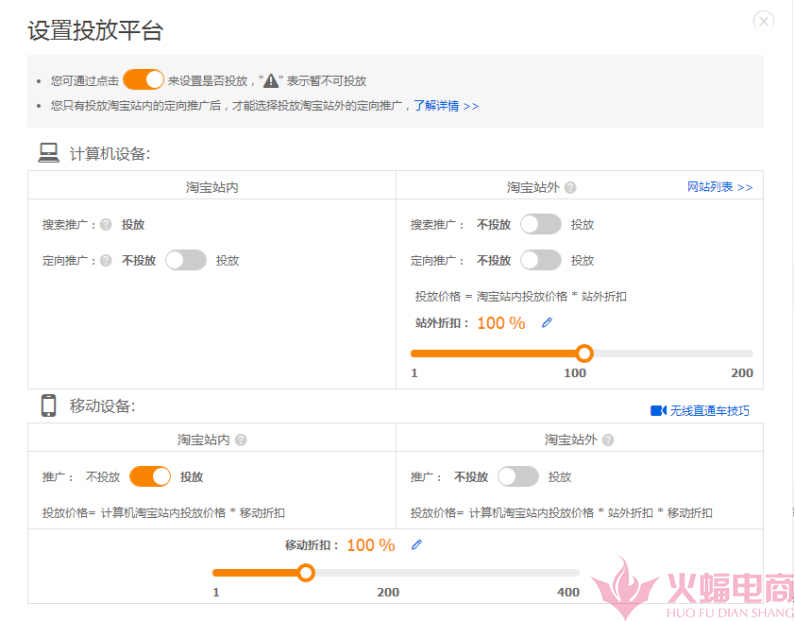Click the warning triangle icon in the tips
This screenshot has height=621, width=795.
[x=271, y=81]
